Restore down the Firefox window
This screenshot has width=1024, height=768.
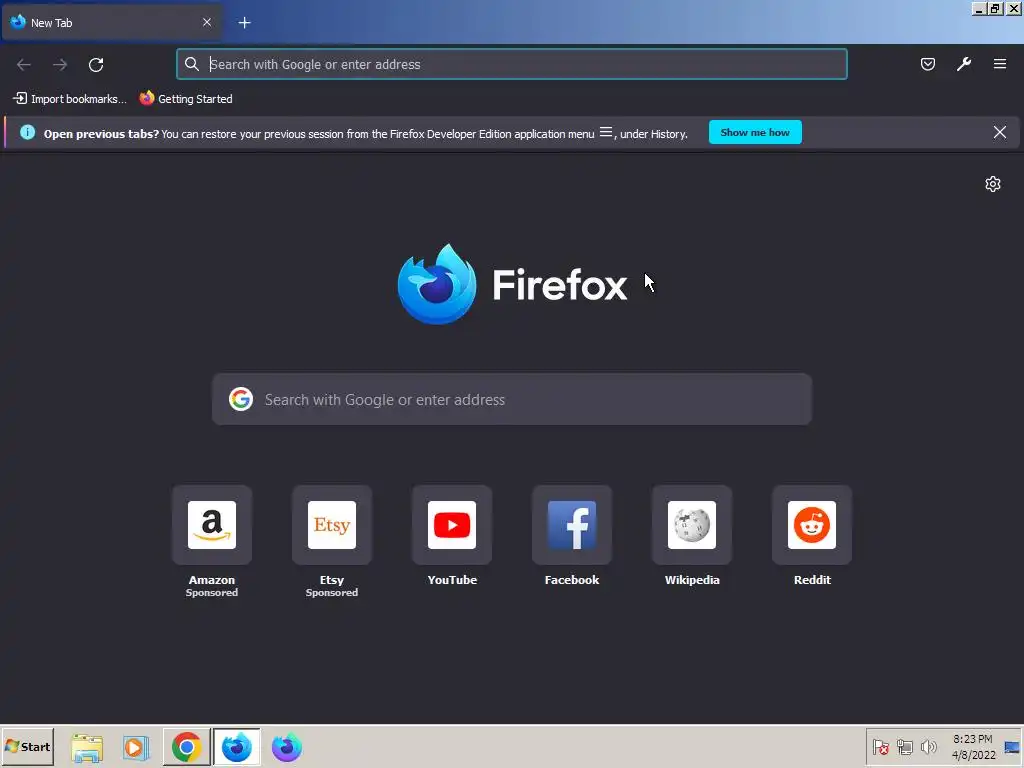[x=995, y=9]
